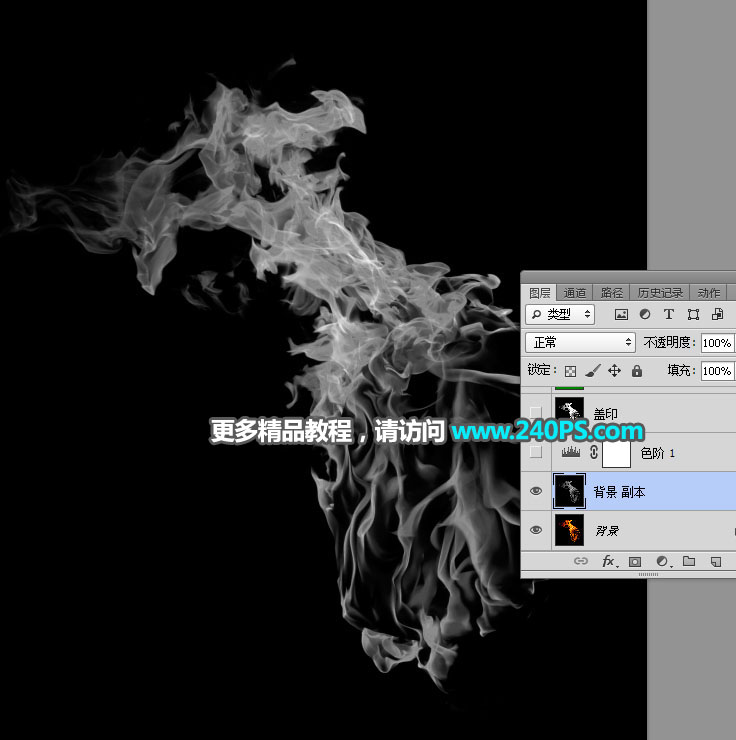The width and height of the screenshot is (736, 740).
Task: Select the white layer mask of 色阶 1
Action: tap(616, 453)
